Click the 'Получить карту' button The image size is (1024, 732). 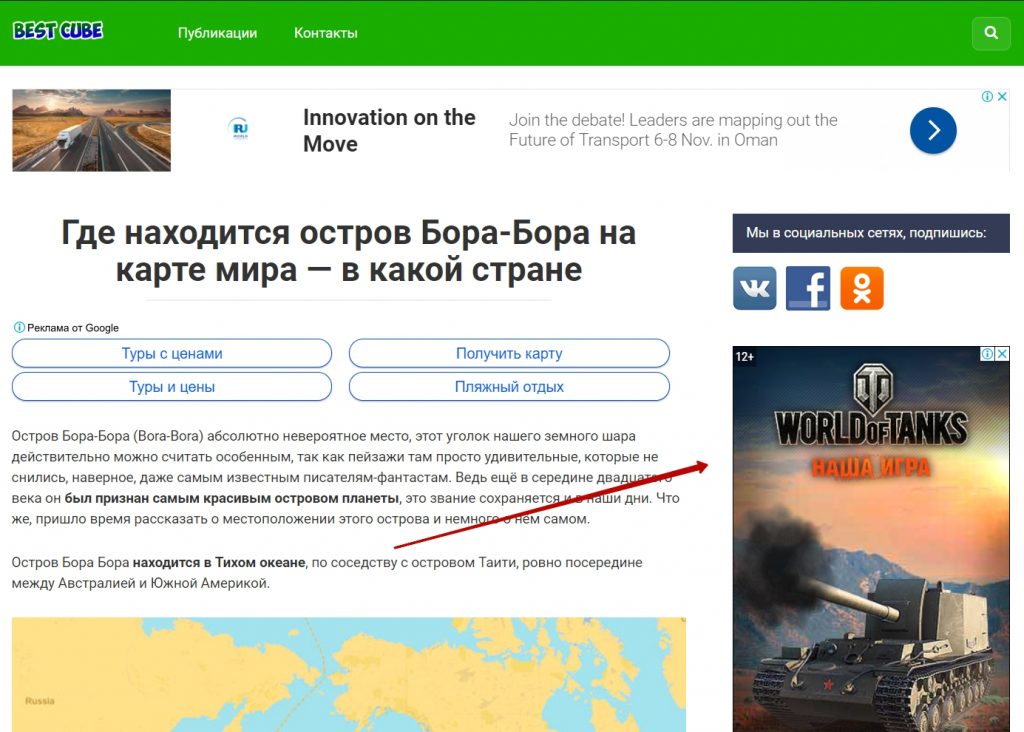pyautogui.click(x=509, y=353)
